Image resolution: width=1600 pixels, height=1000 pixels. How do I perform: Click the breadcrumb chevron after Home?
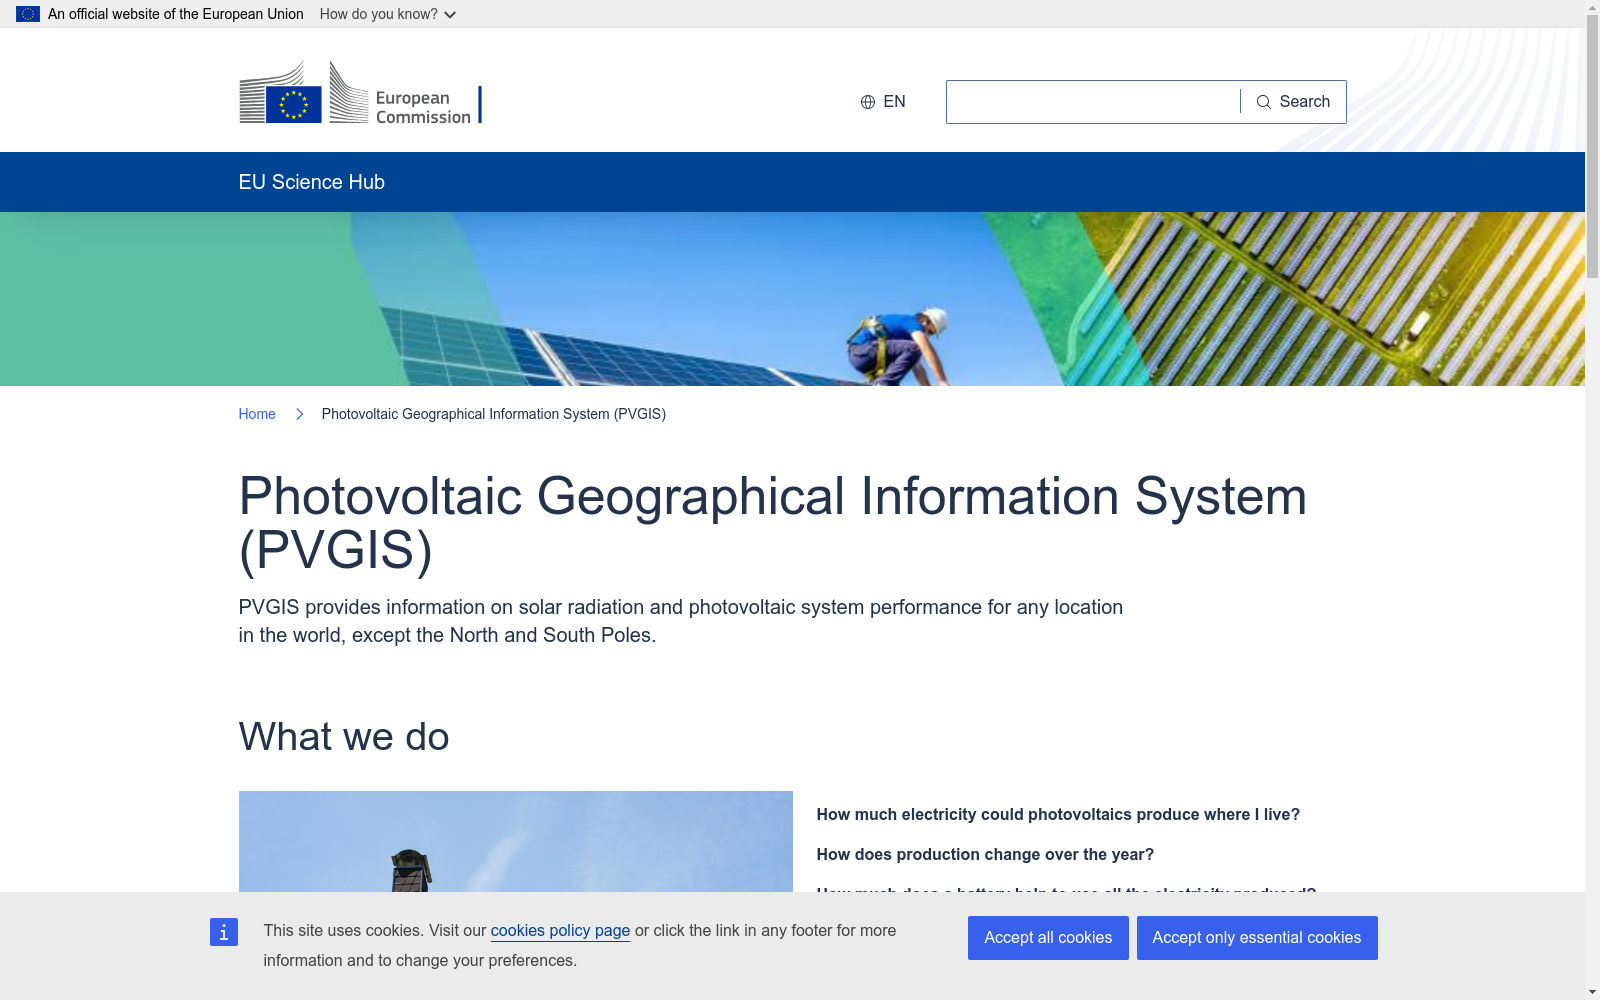click(x=299, y=414)
